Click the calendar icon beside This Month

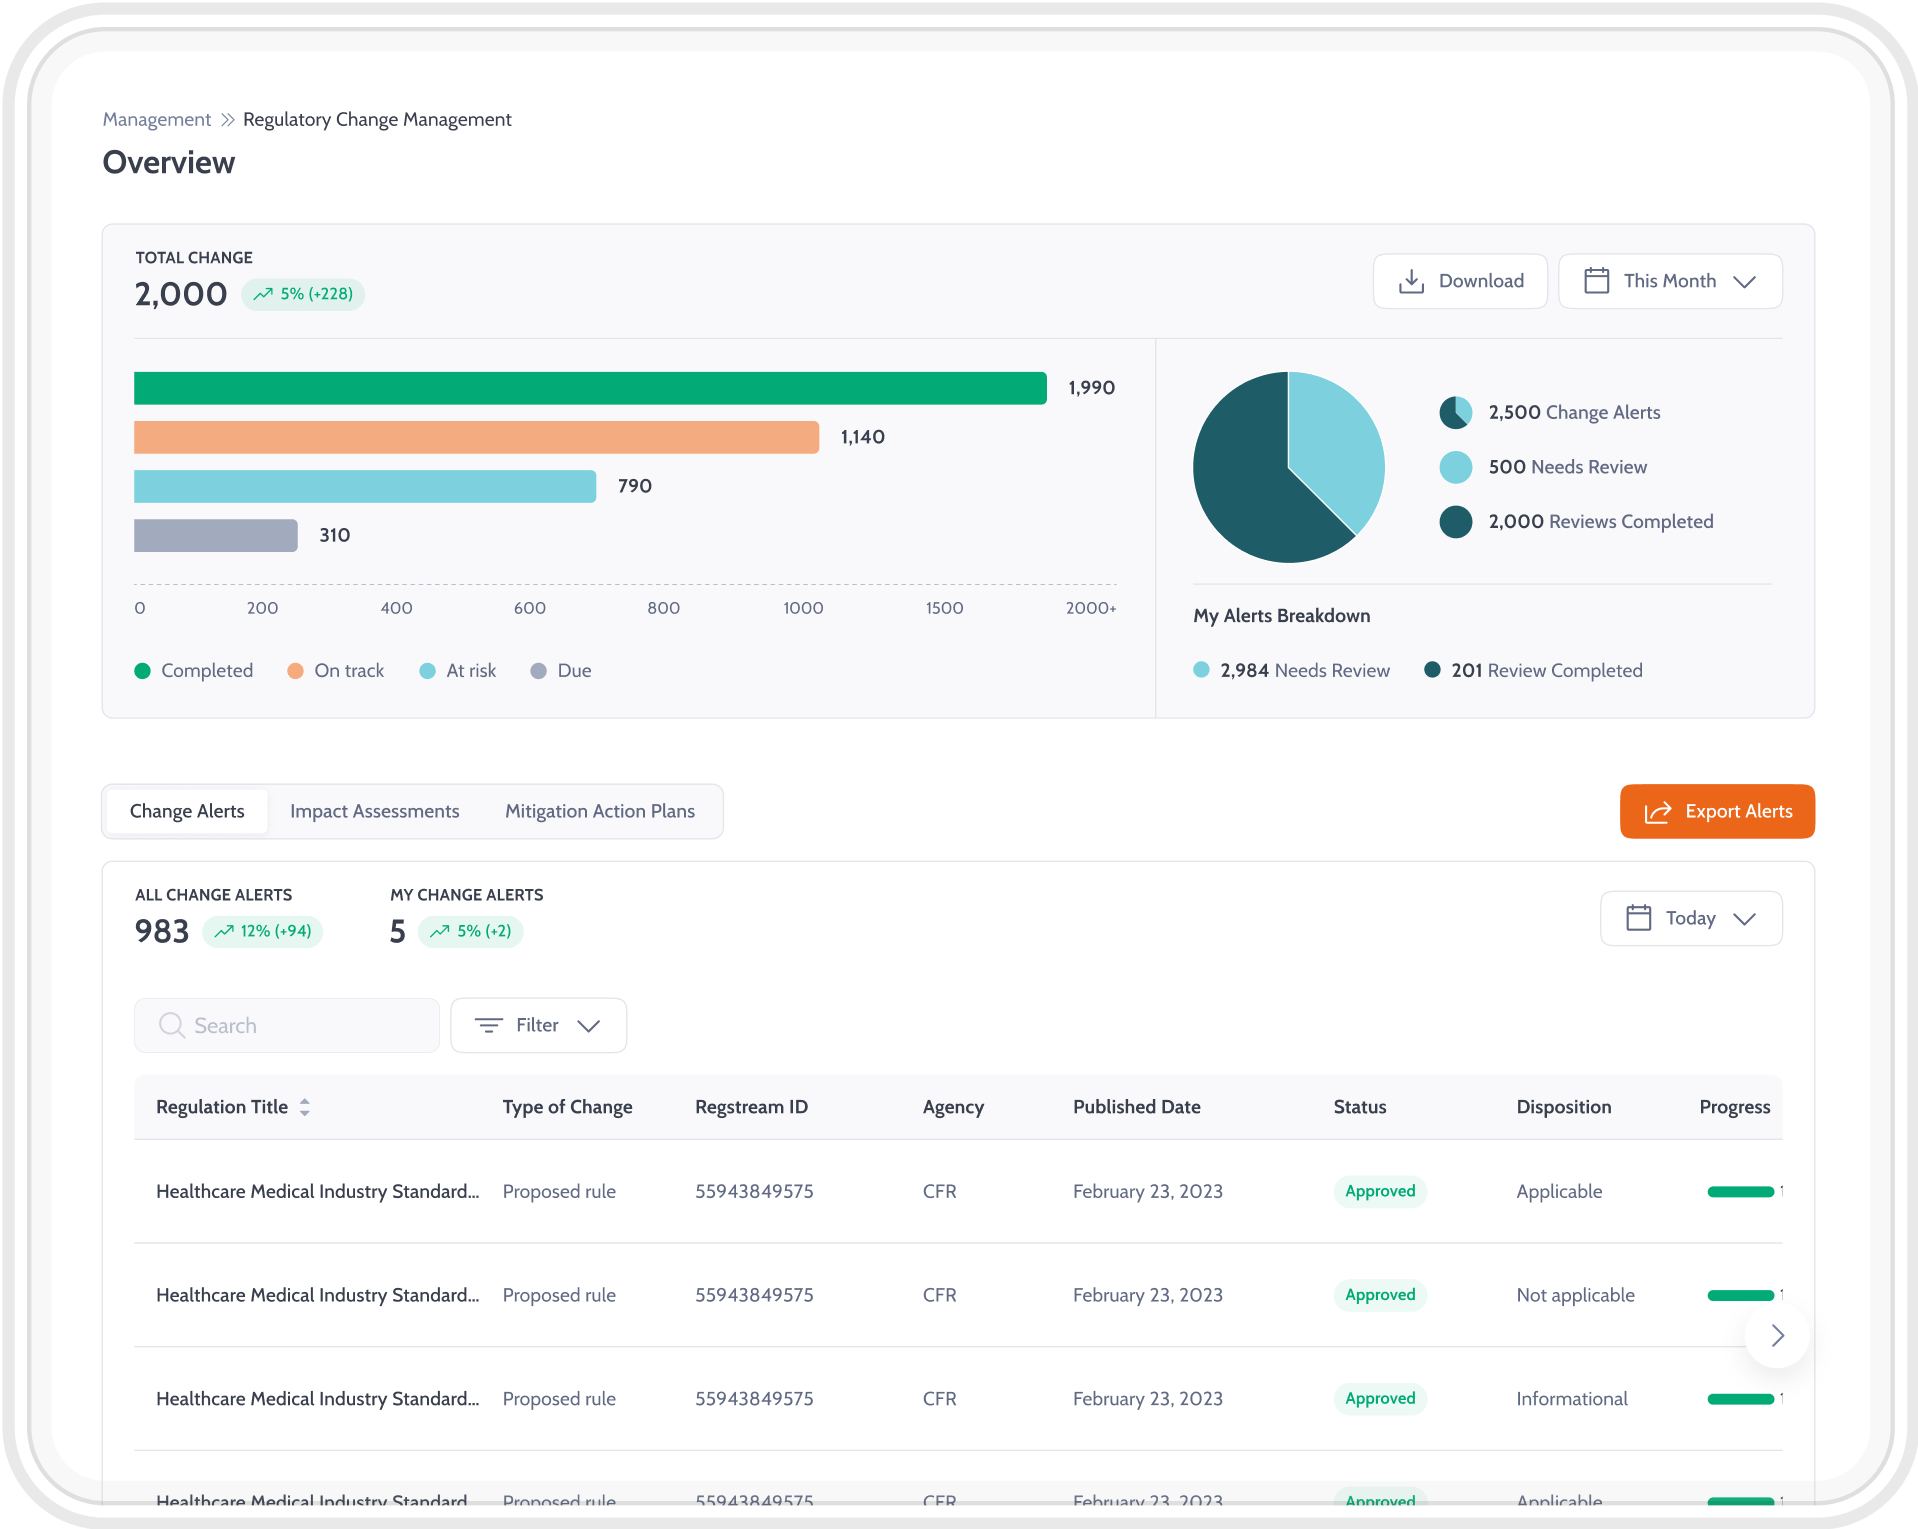1598,281
